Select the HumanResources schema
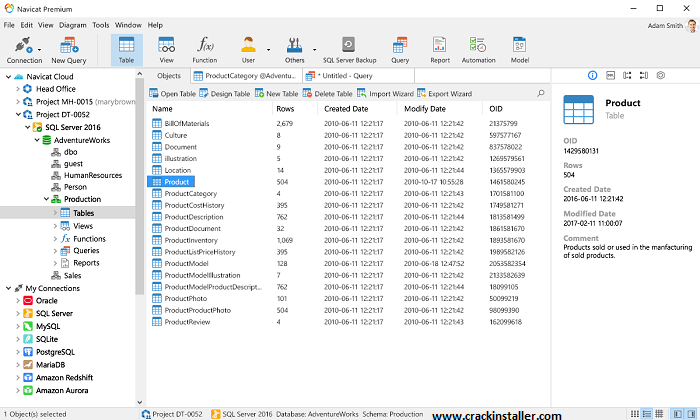 (93, 175)
